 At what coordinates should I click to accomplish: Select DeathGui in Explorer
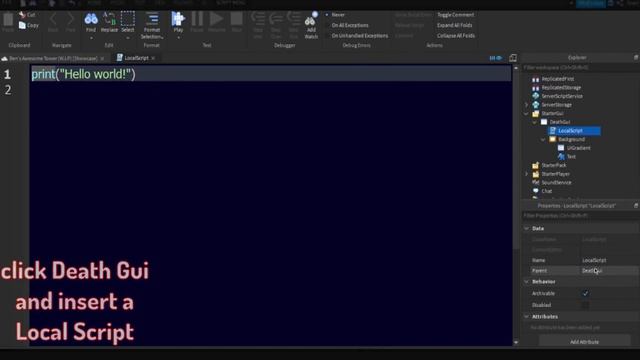coord(560,122)
